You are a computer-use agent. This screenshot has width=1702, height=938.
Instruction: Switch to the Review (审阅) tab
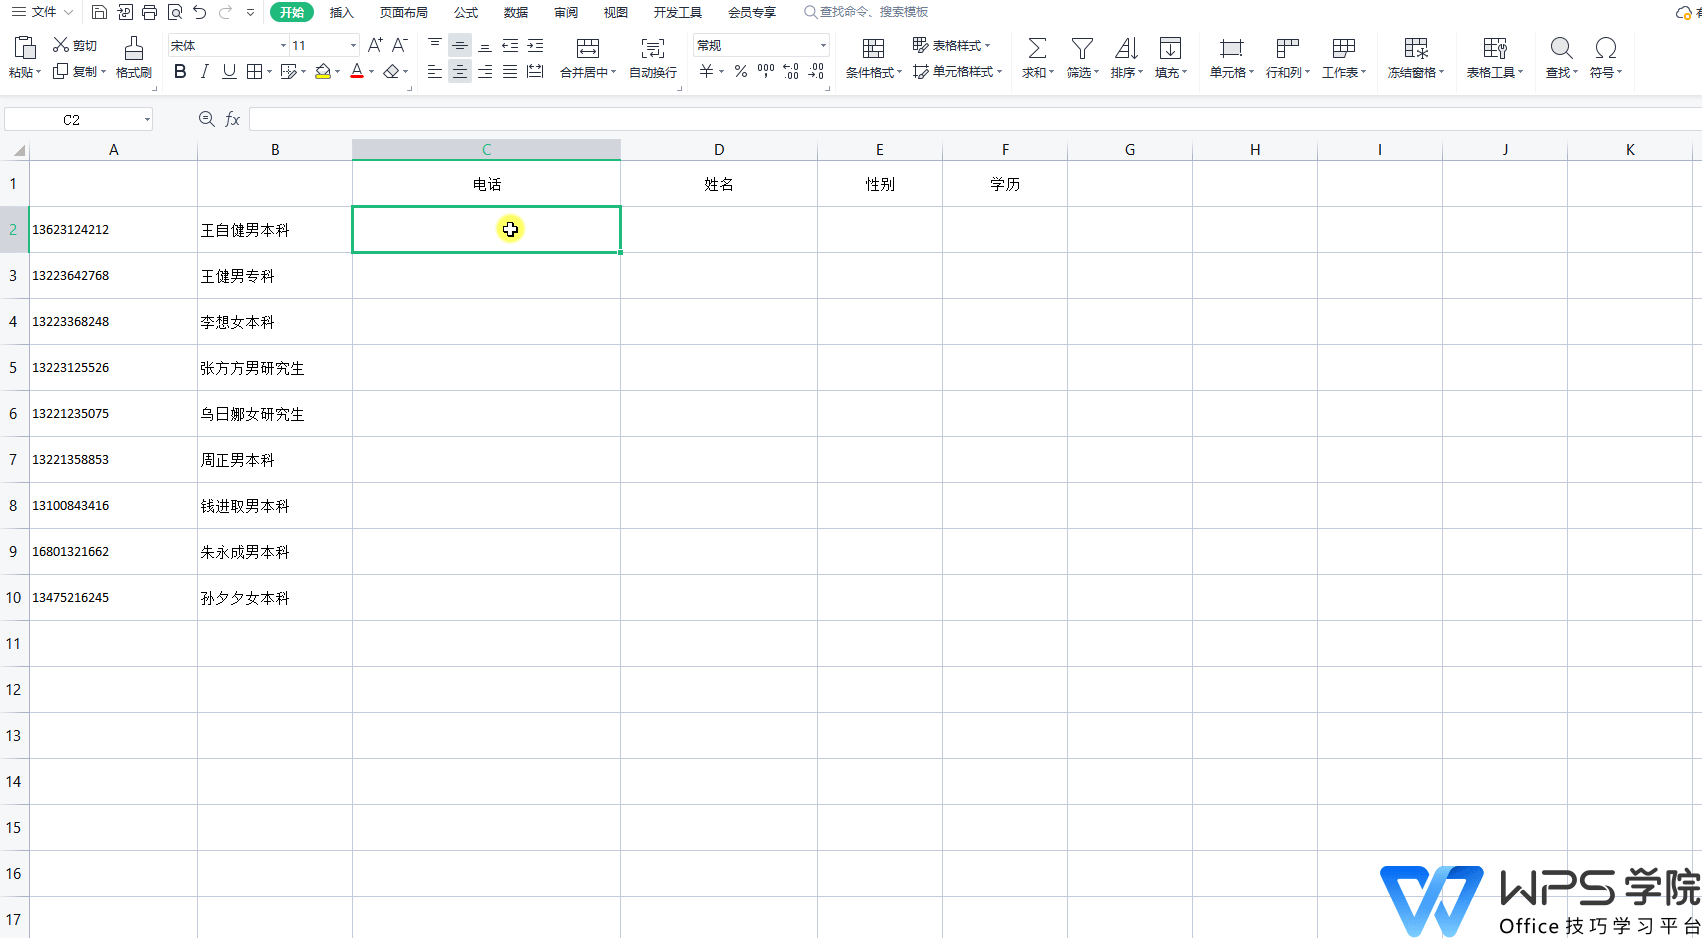point(566,12)
